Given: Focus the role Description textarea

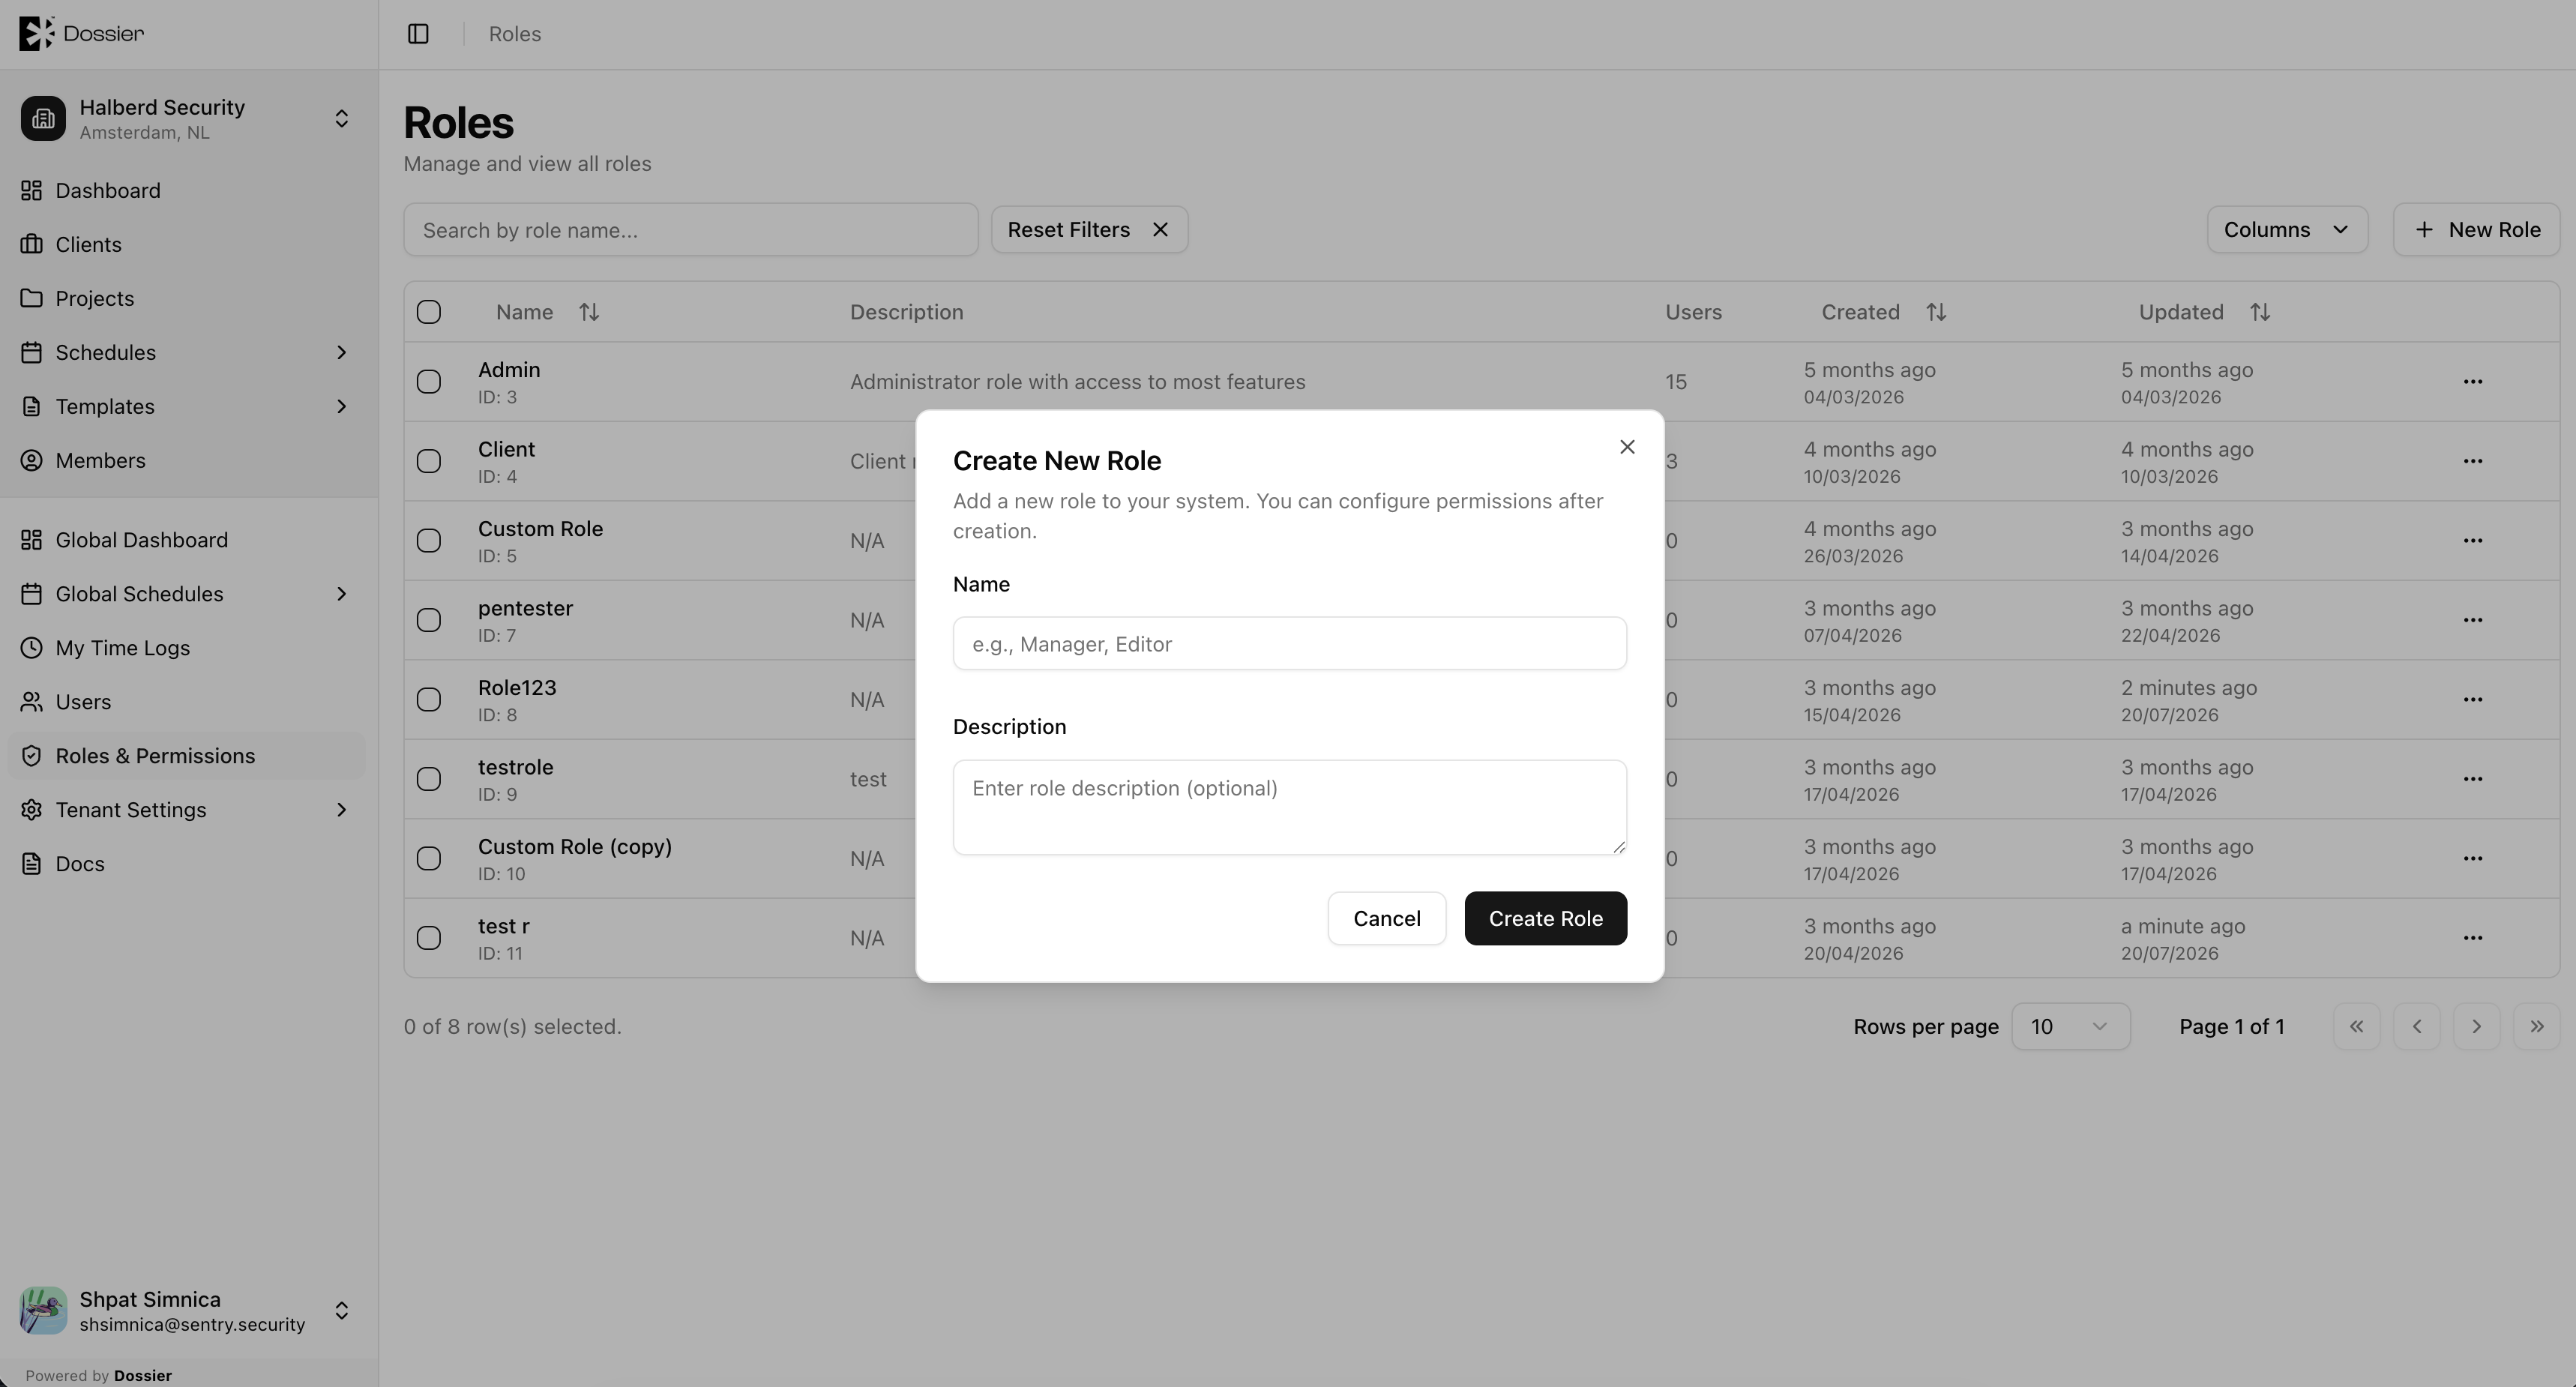Looking at the screenshot, I should pyautogui.click(x=1289, y=807).
